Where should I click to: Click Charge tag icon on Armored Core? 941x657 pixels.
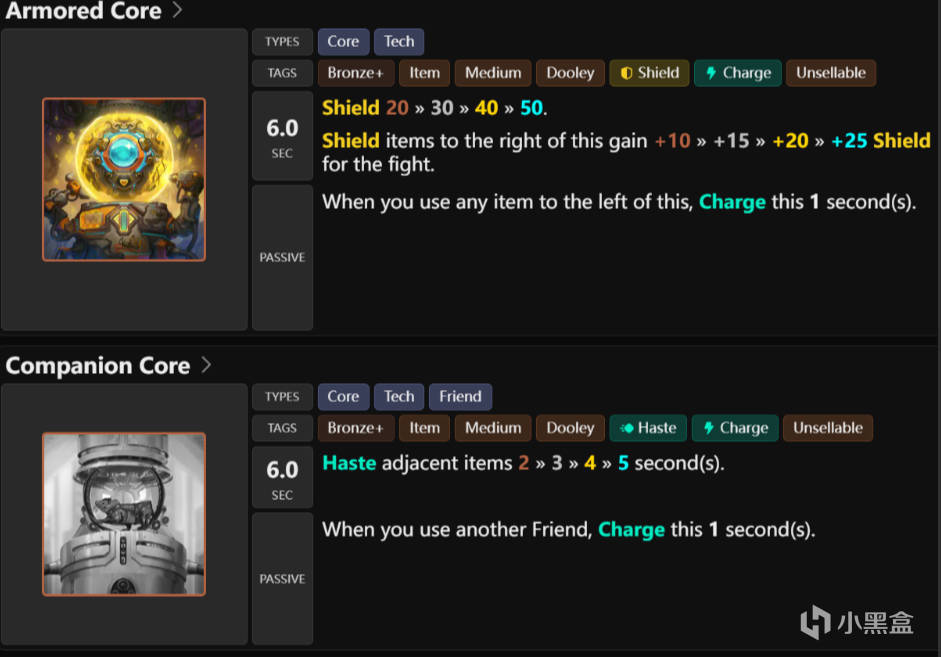[x=712, y=73]
